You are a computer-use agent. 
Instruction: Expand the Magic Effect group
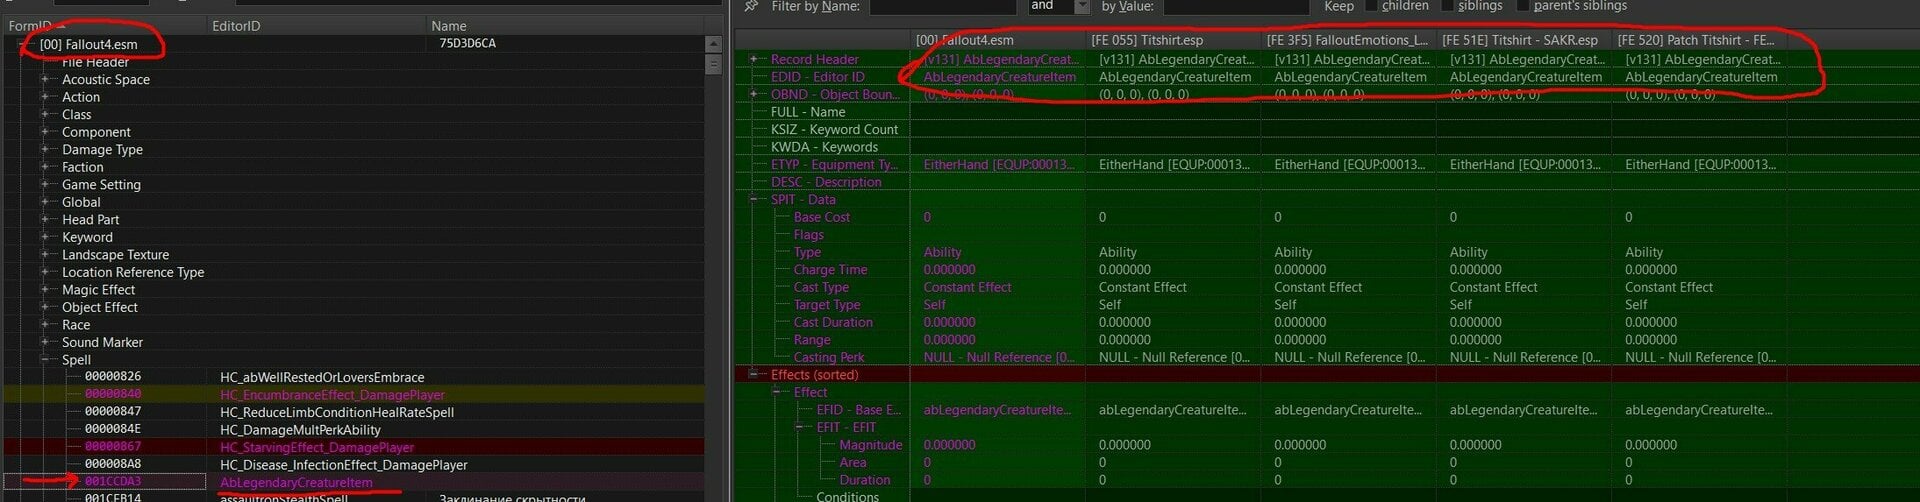pyautogui.click(x=45, y=289)
